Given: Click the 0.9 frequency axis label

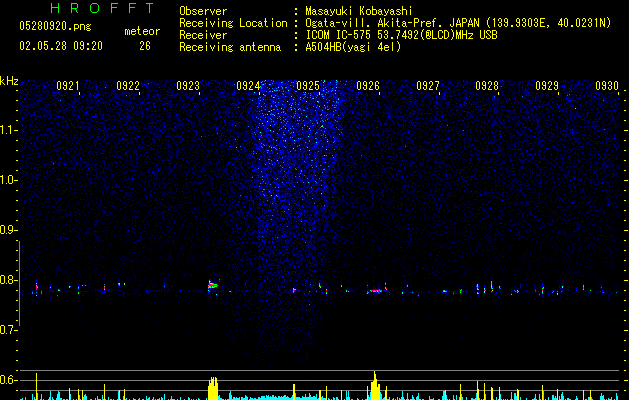Looking at the screenshot, I should (x=8, y=230).
